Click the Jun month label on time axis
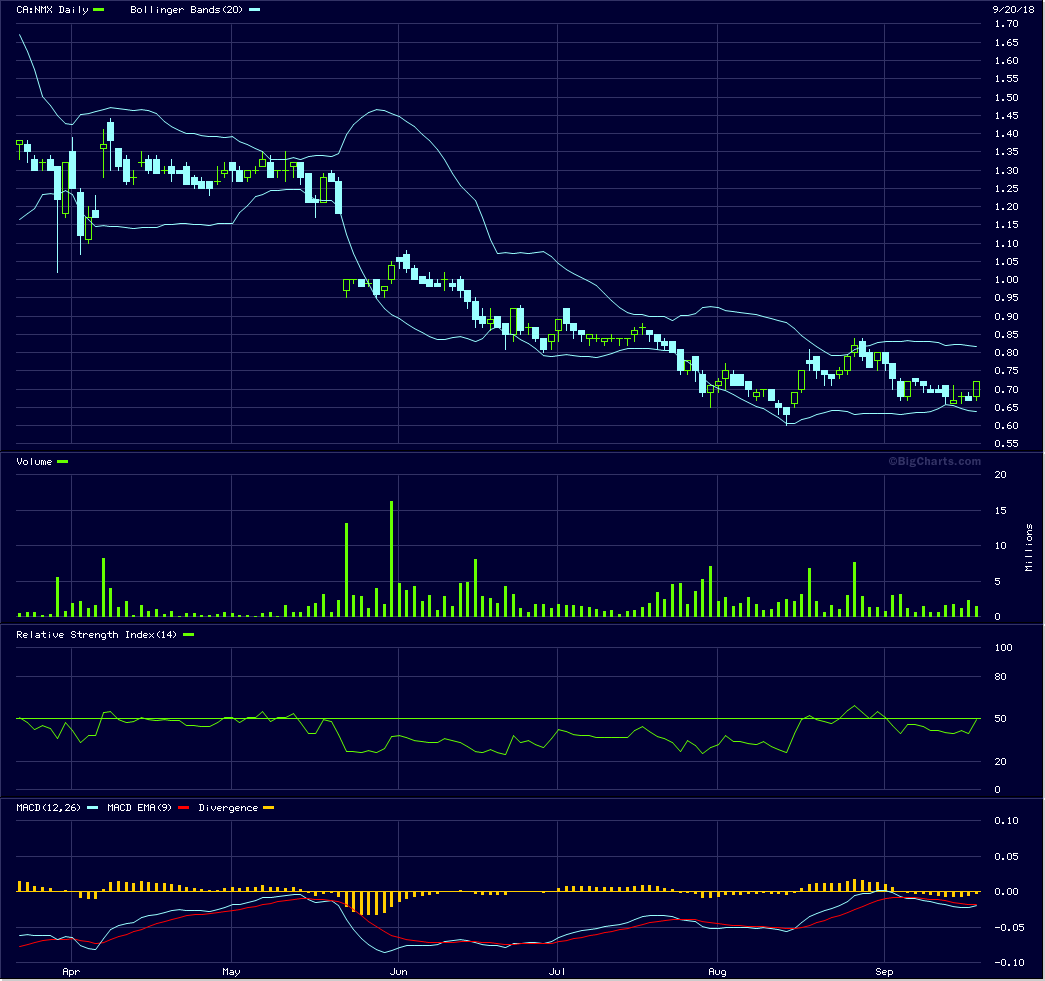The height and width of the screenshot is (981, 1045). [398, 972]
